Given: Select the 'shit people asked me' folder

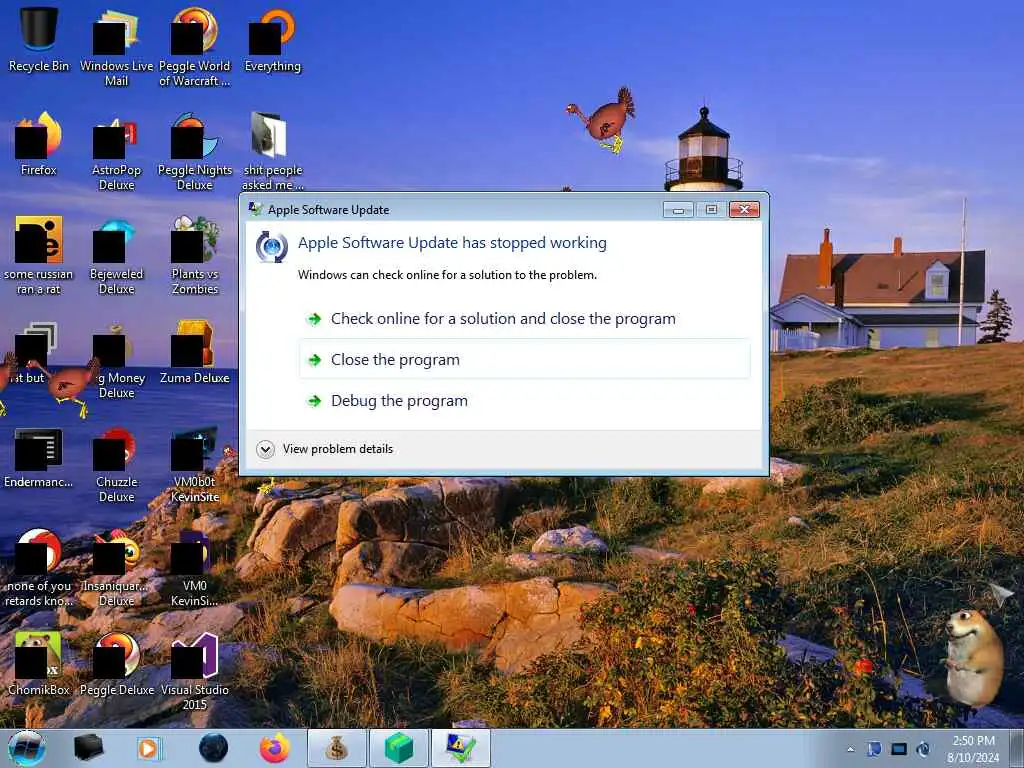Looking at the screenshot, I should pos(272,152).
